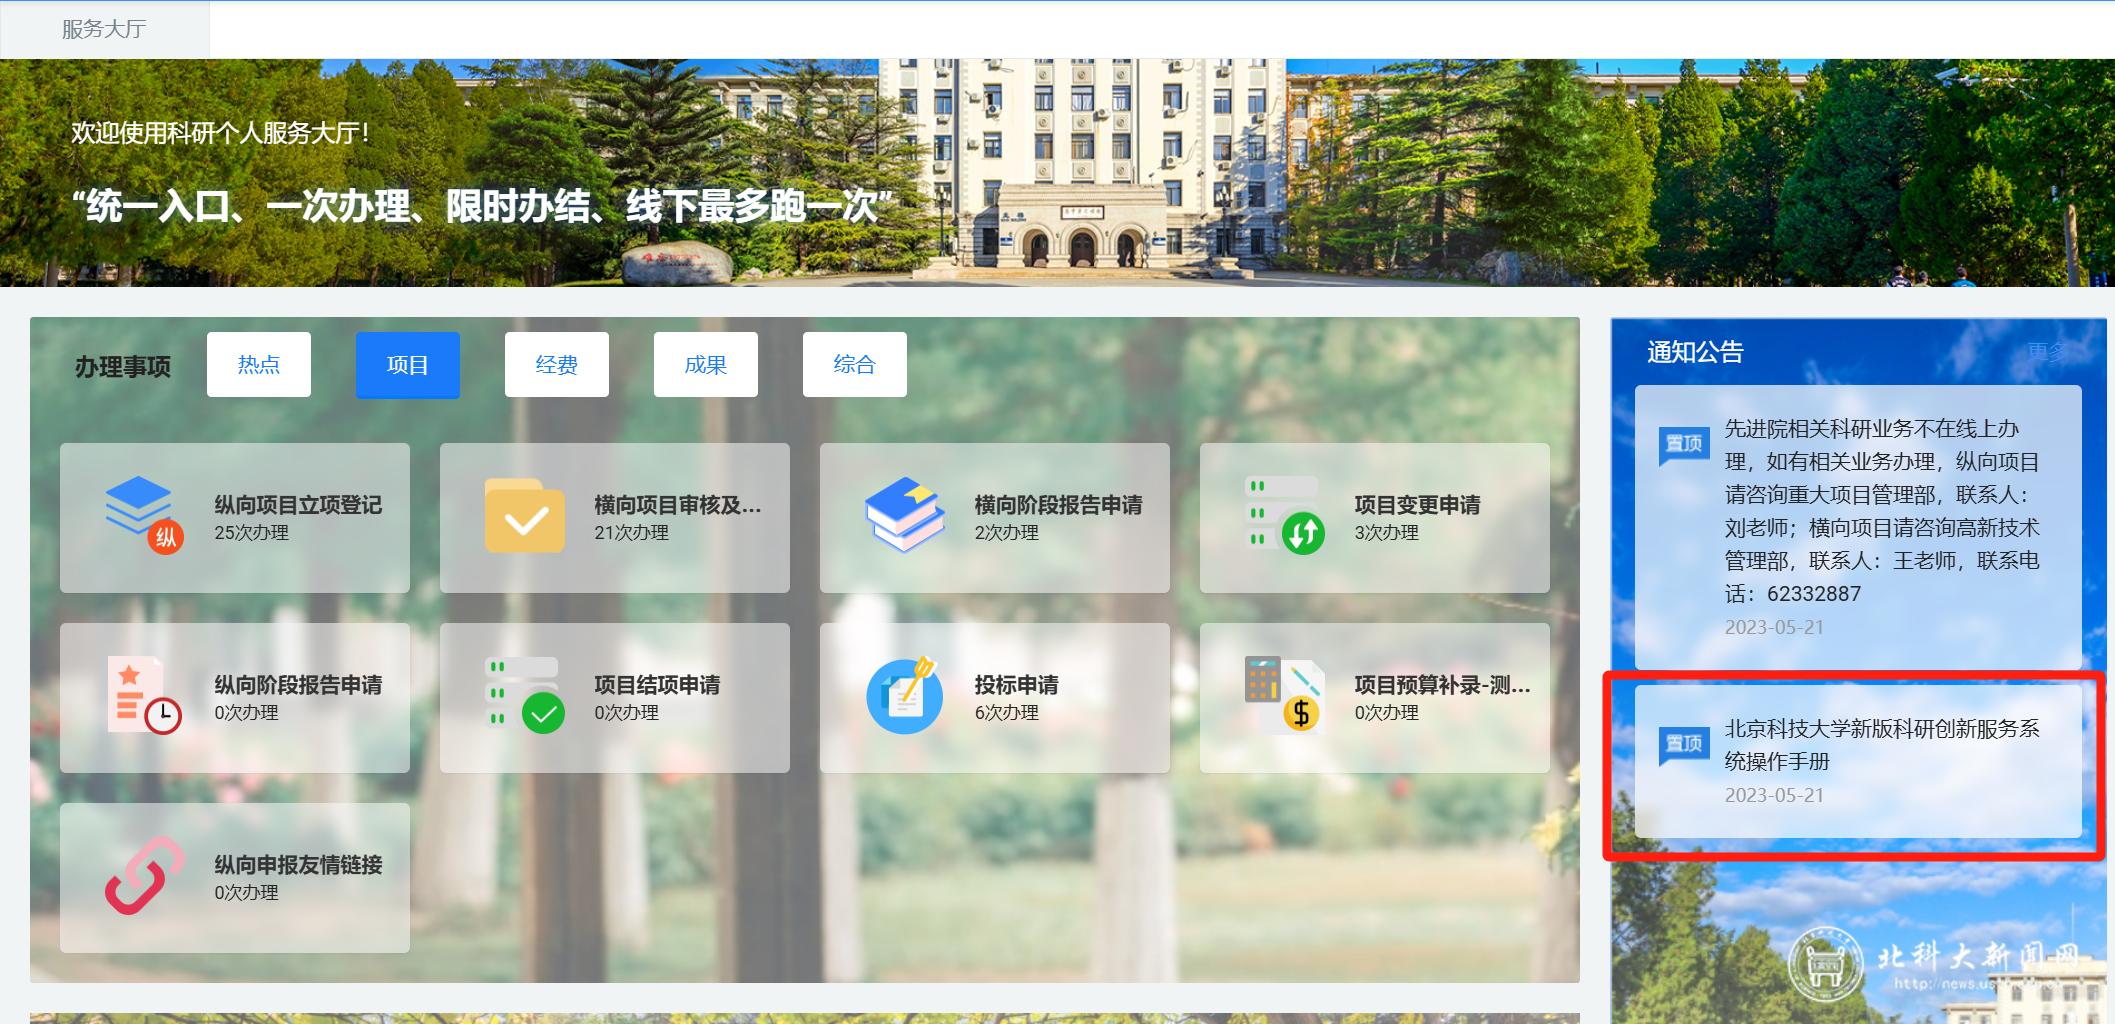Click the 纵向阶段报告申请 document clock icon
Image resolution: width=2115 pixels, height=1024 pixels.
pos(144,696)
